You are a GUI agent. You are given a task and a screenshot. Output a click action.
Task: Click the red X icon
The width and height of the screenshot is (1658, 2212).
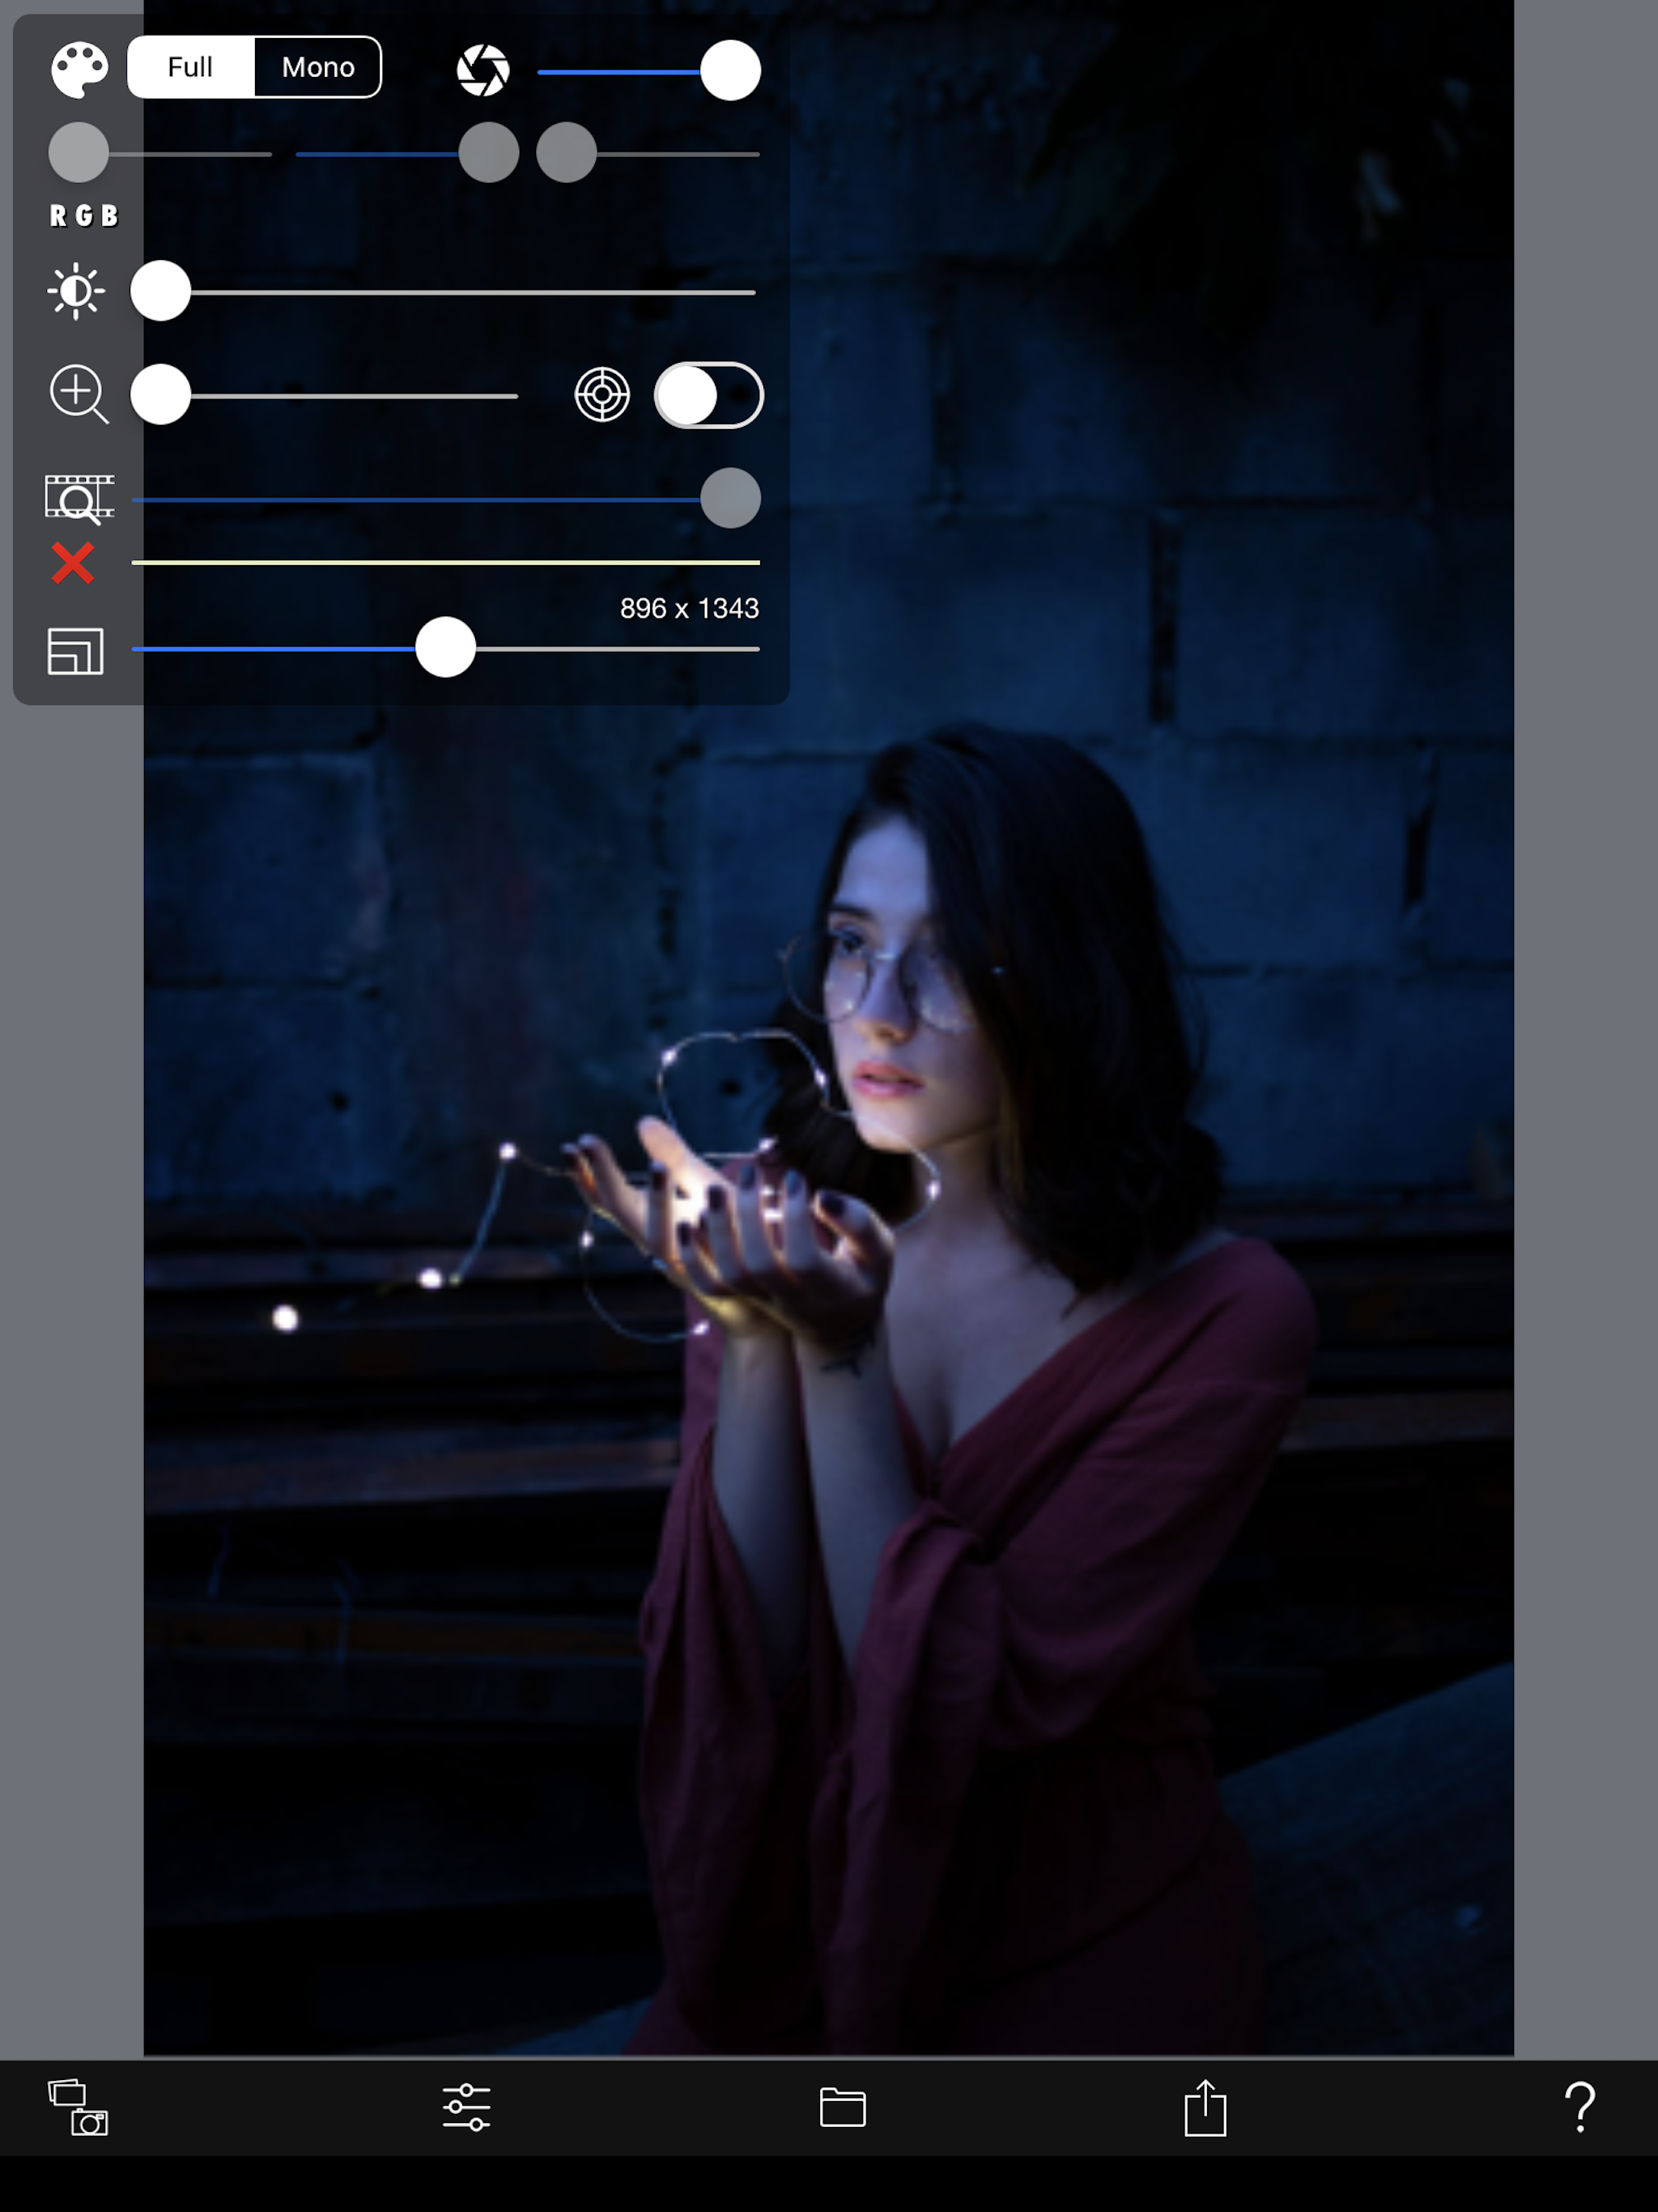[x=73, y=563]
